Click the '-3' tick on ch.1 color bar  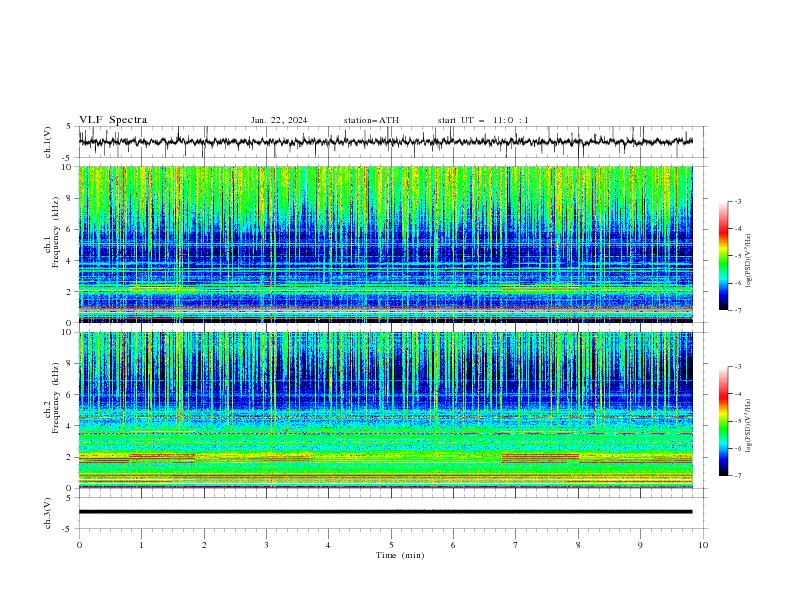tap(737, 201)
